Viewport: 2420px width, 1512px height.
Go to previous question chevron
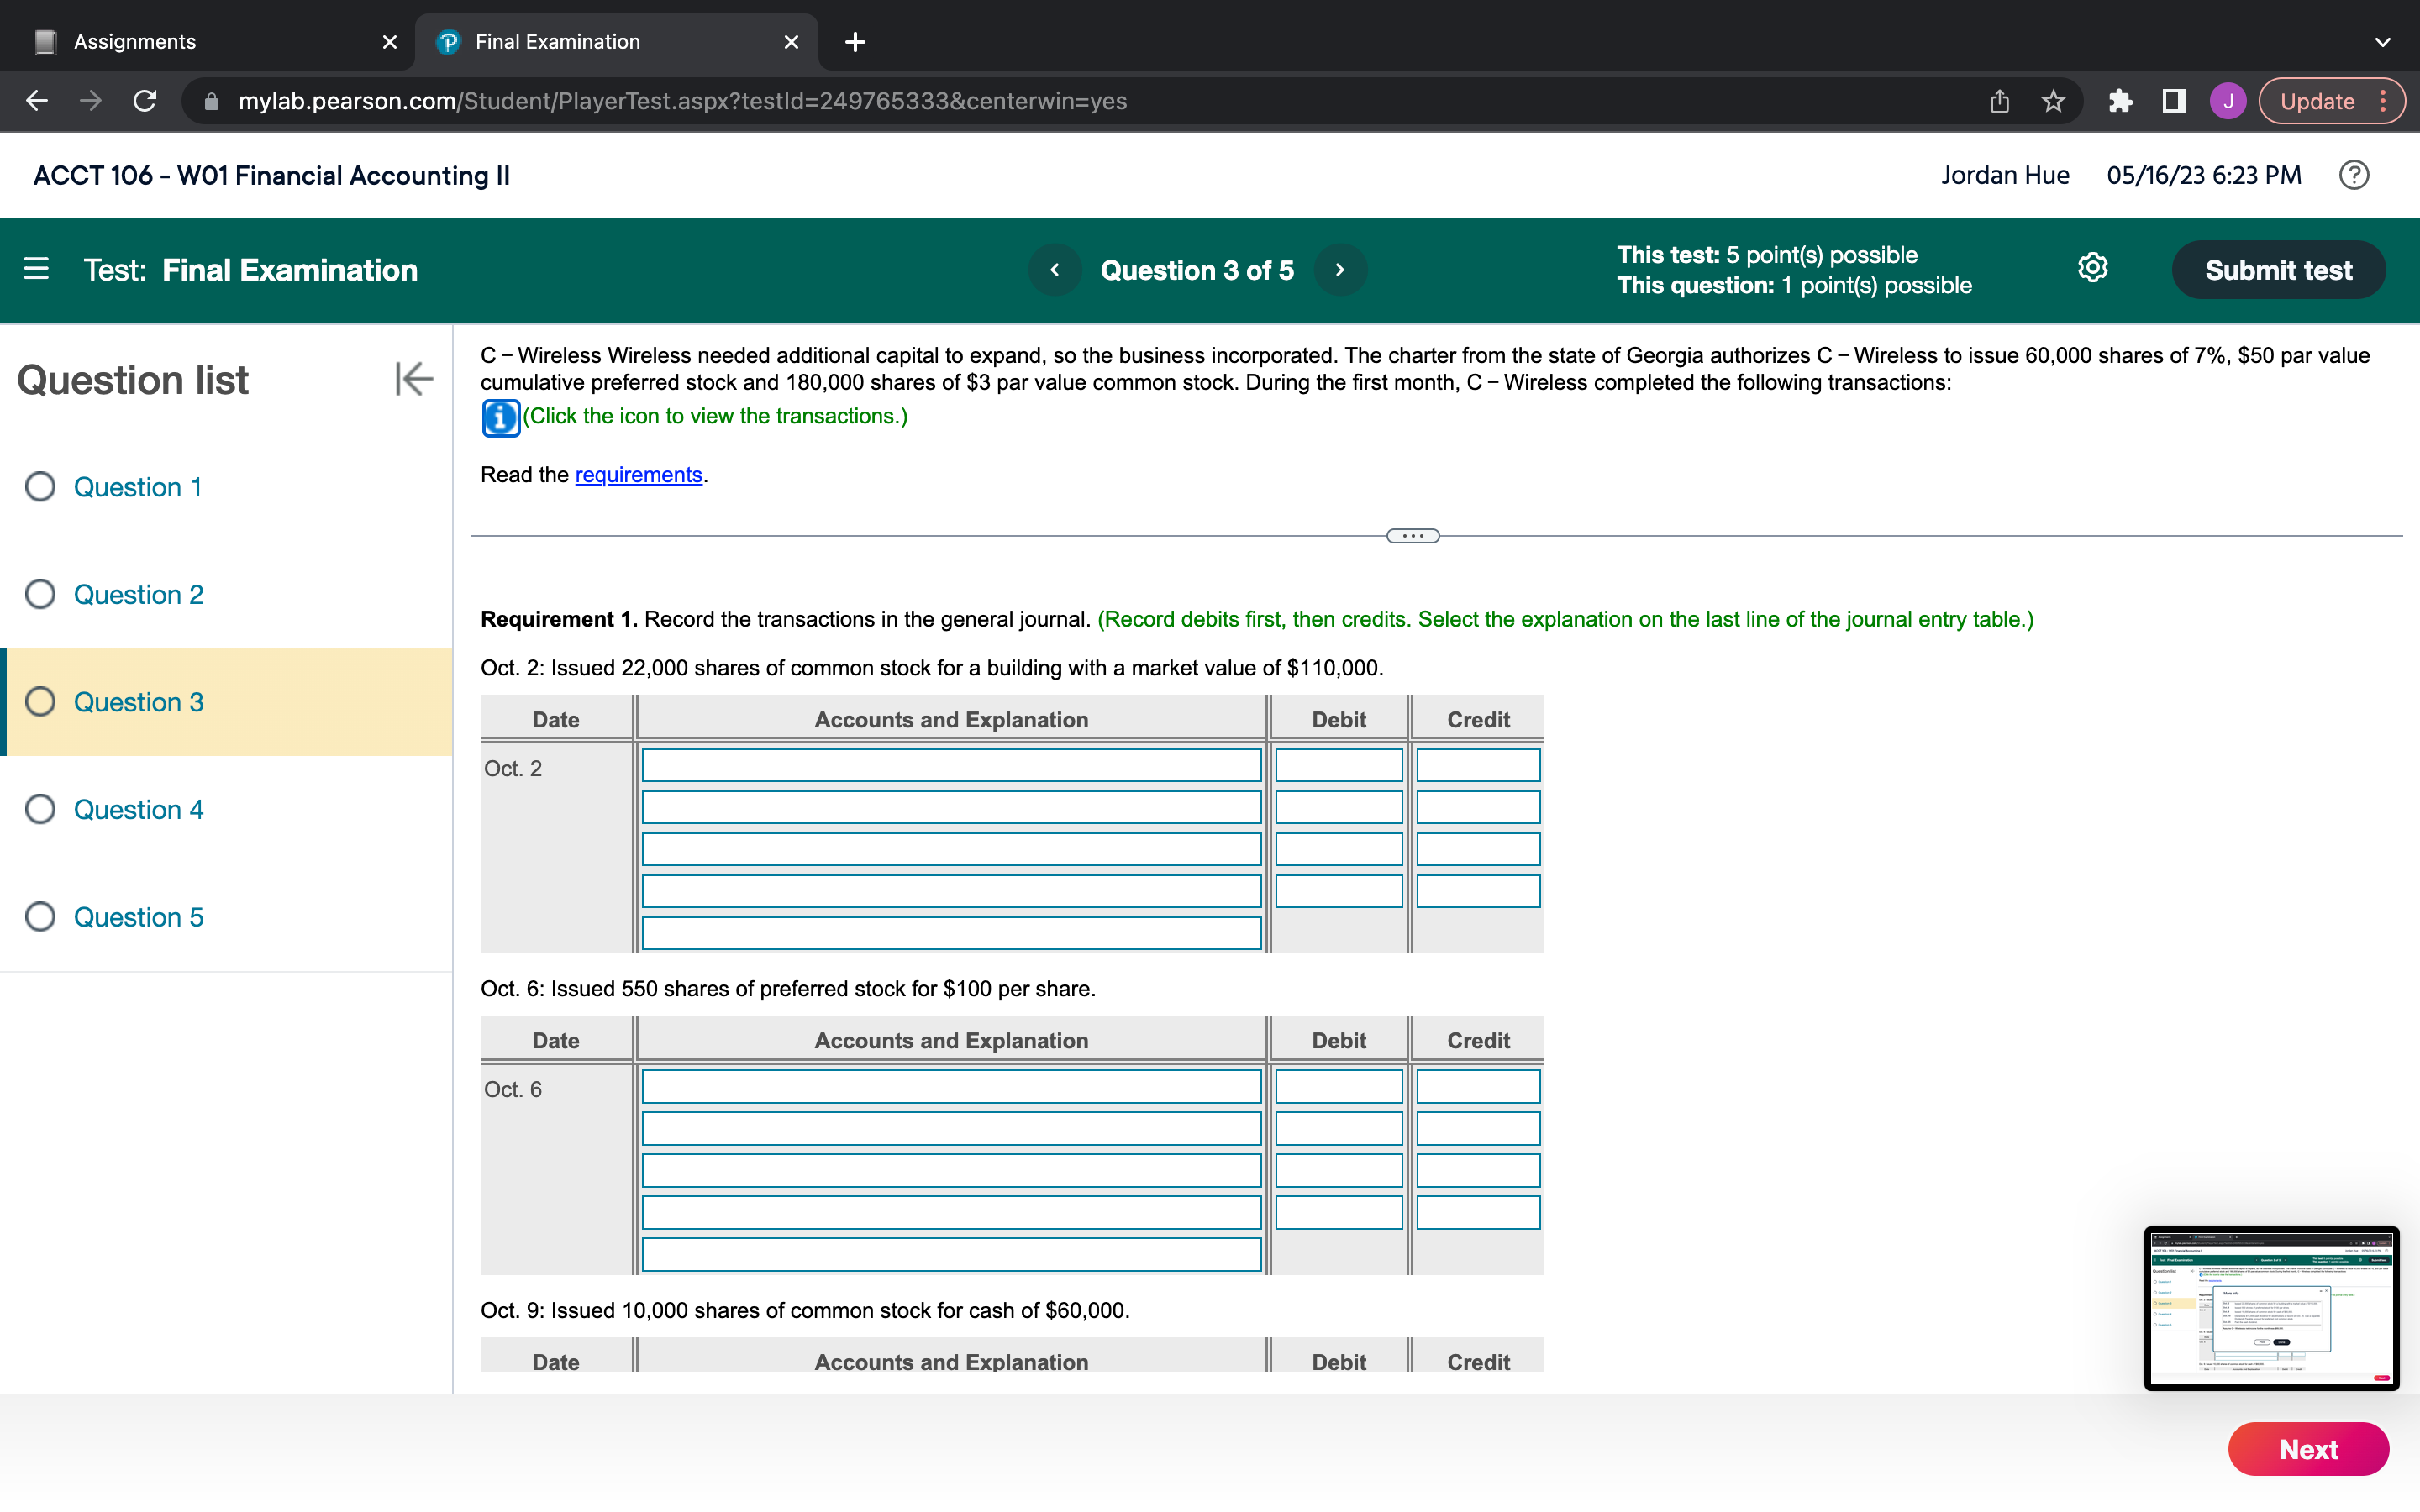1054,270
